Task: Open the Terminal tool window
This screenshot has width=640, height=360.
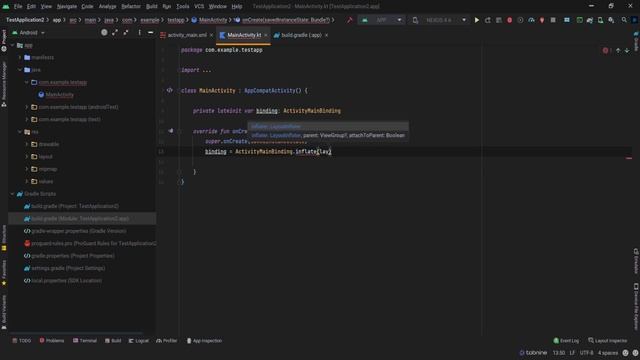Action: tap(85, 340)
